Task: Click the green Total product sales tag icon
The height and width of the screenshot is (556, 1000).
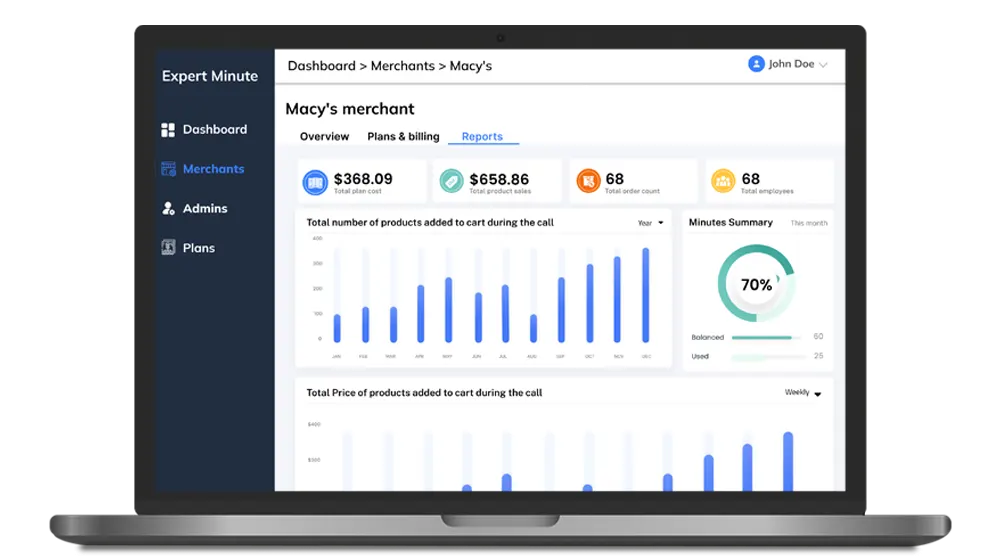Action: coord(452,181)
